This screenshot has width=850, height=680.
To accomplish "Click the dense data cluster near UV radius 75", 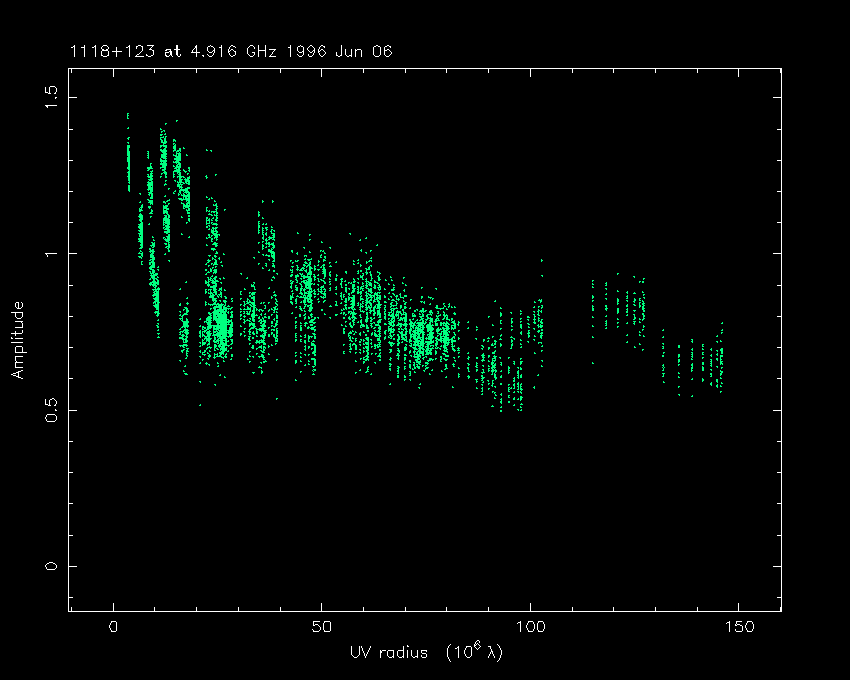I will pos(426,335).
